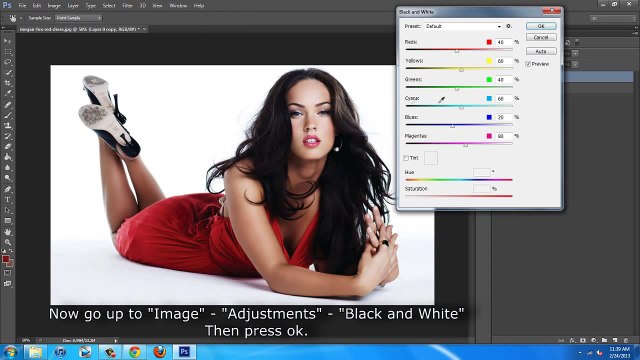Select the Hand tool in the toolbox

click(8, 232)
